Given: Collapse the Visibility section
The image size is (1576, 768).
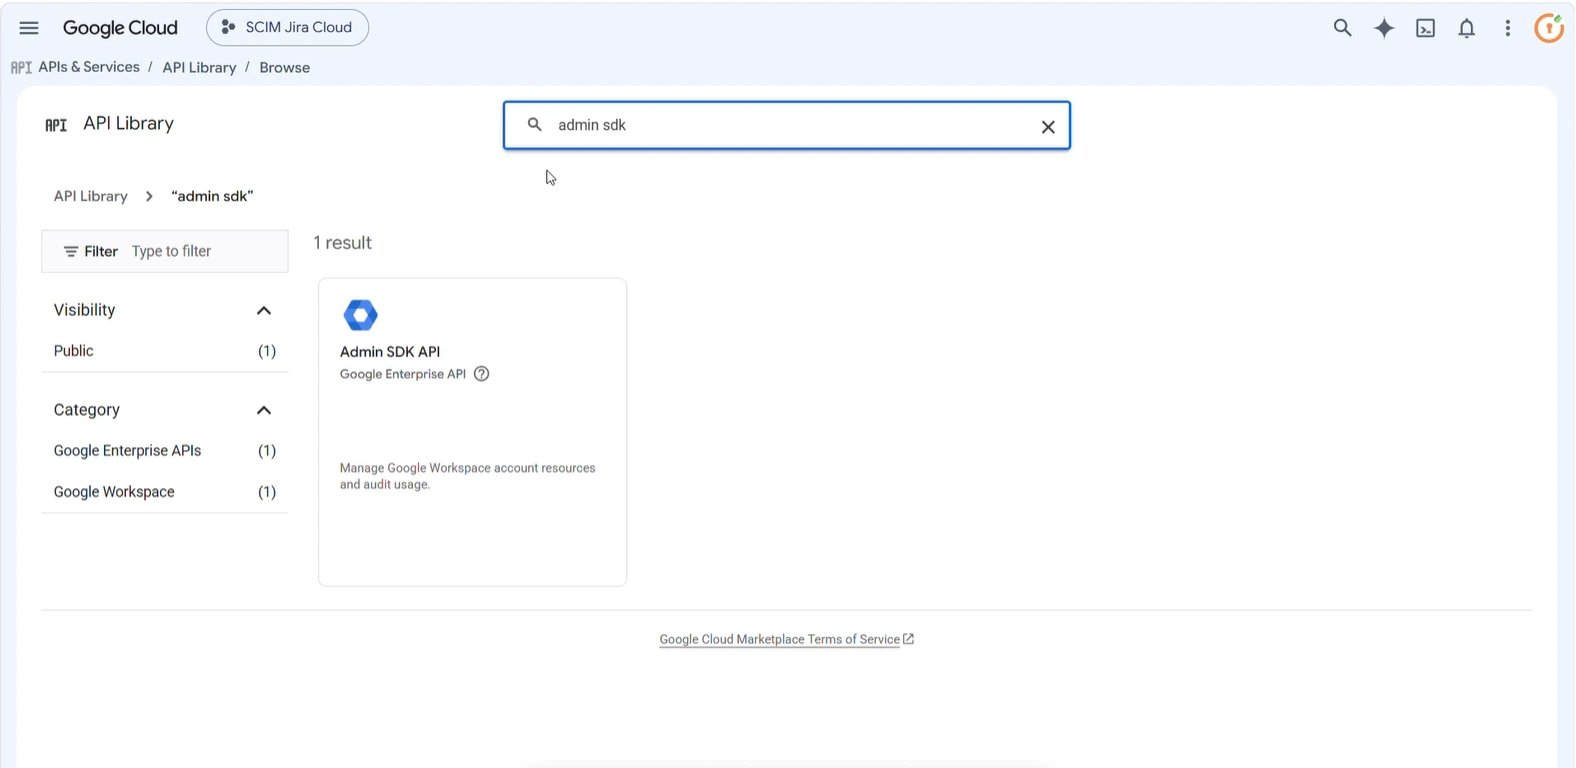Looking at the screenshot, I should click(x=264, y=310).
